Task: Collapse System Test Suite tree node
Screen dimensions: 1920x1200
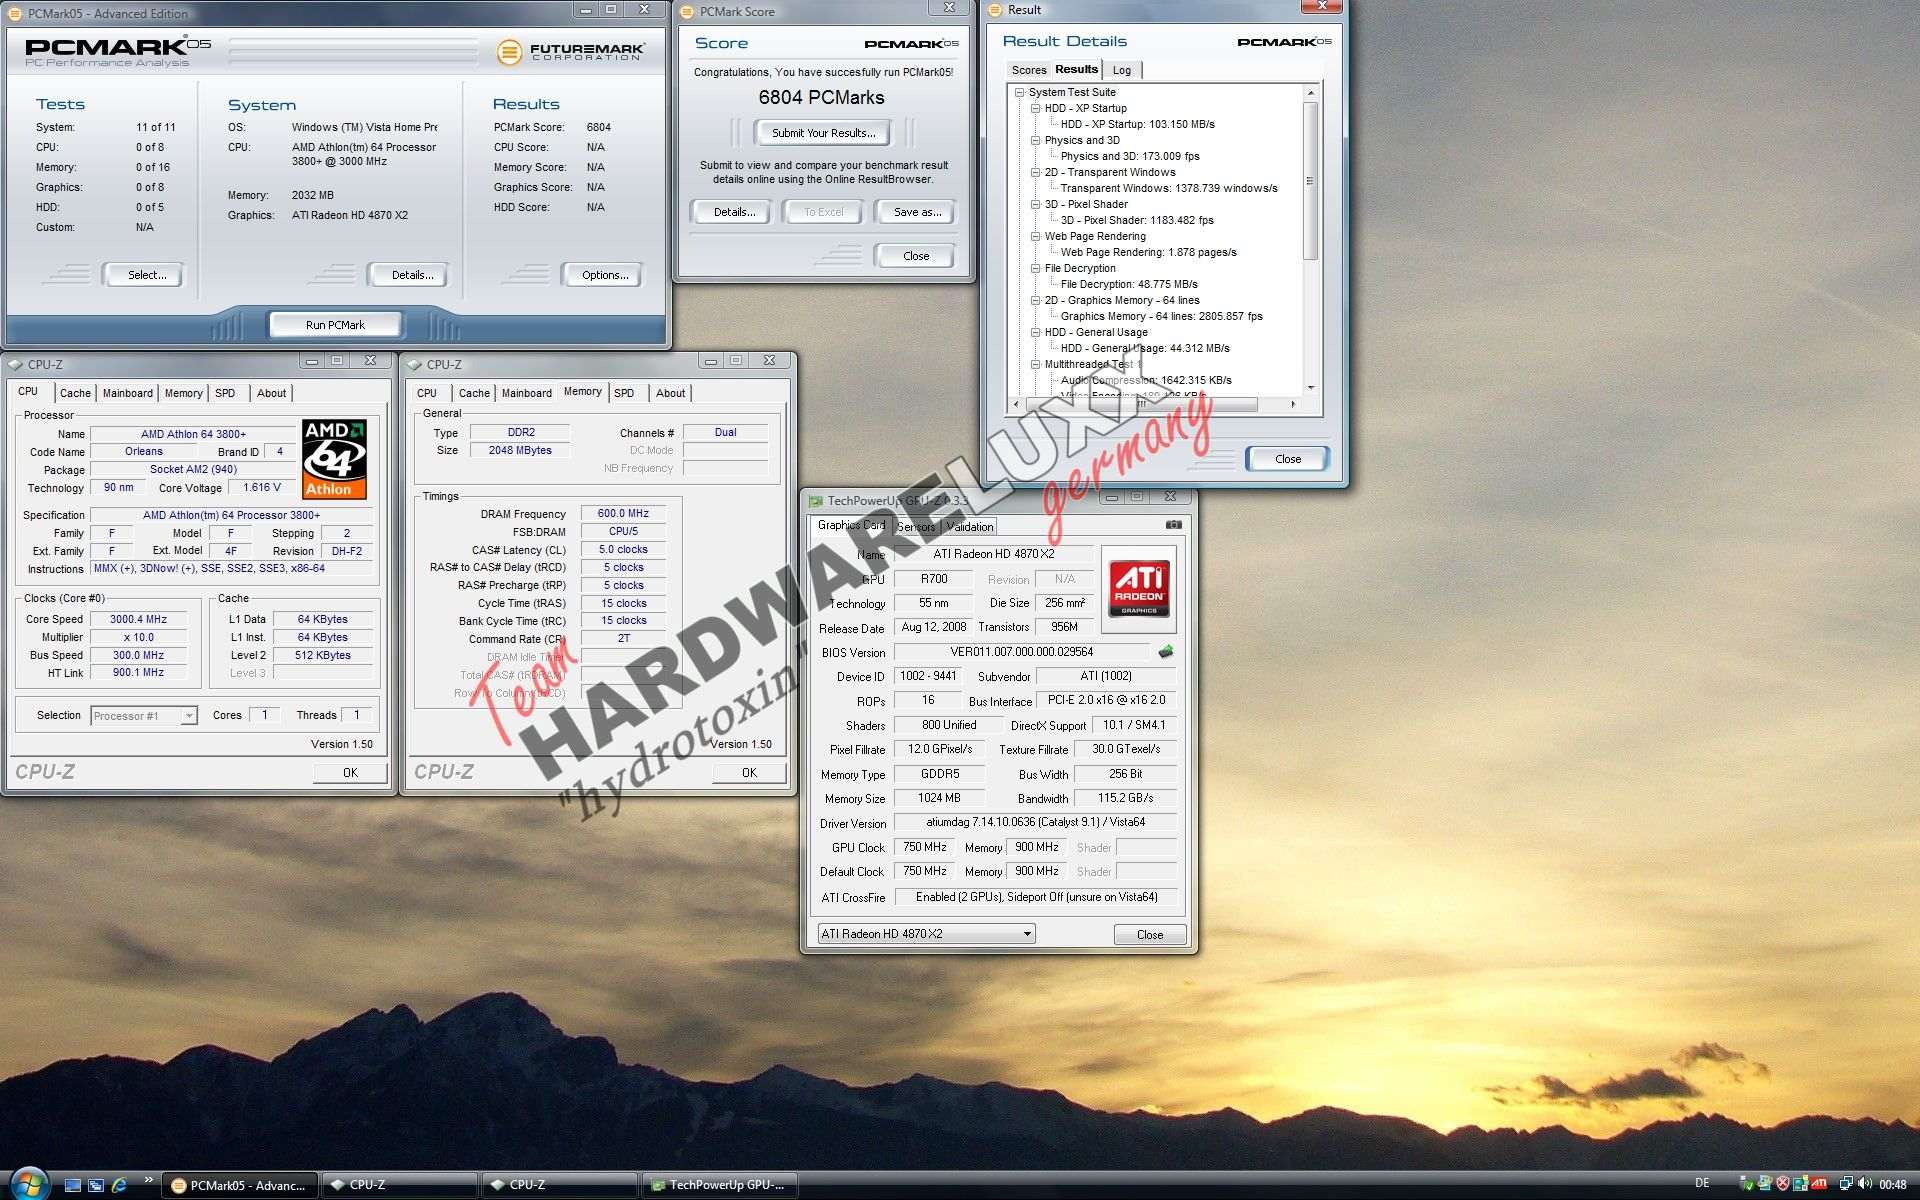Action: 1020,92
